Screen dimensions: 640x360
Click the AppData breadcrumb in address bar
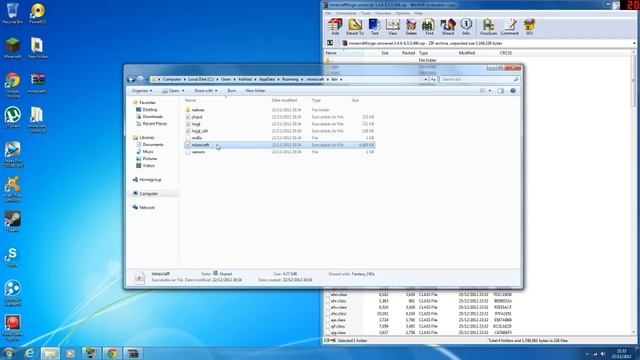(267, 79)
